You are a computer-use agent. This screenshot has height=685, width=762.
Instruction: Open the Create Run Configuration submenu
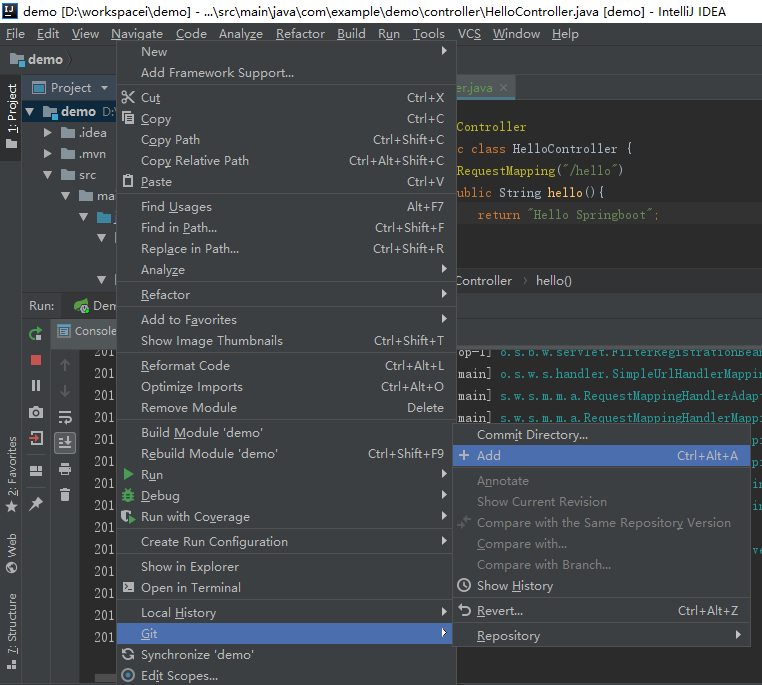coord(286,542)
